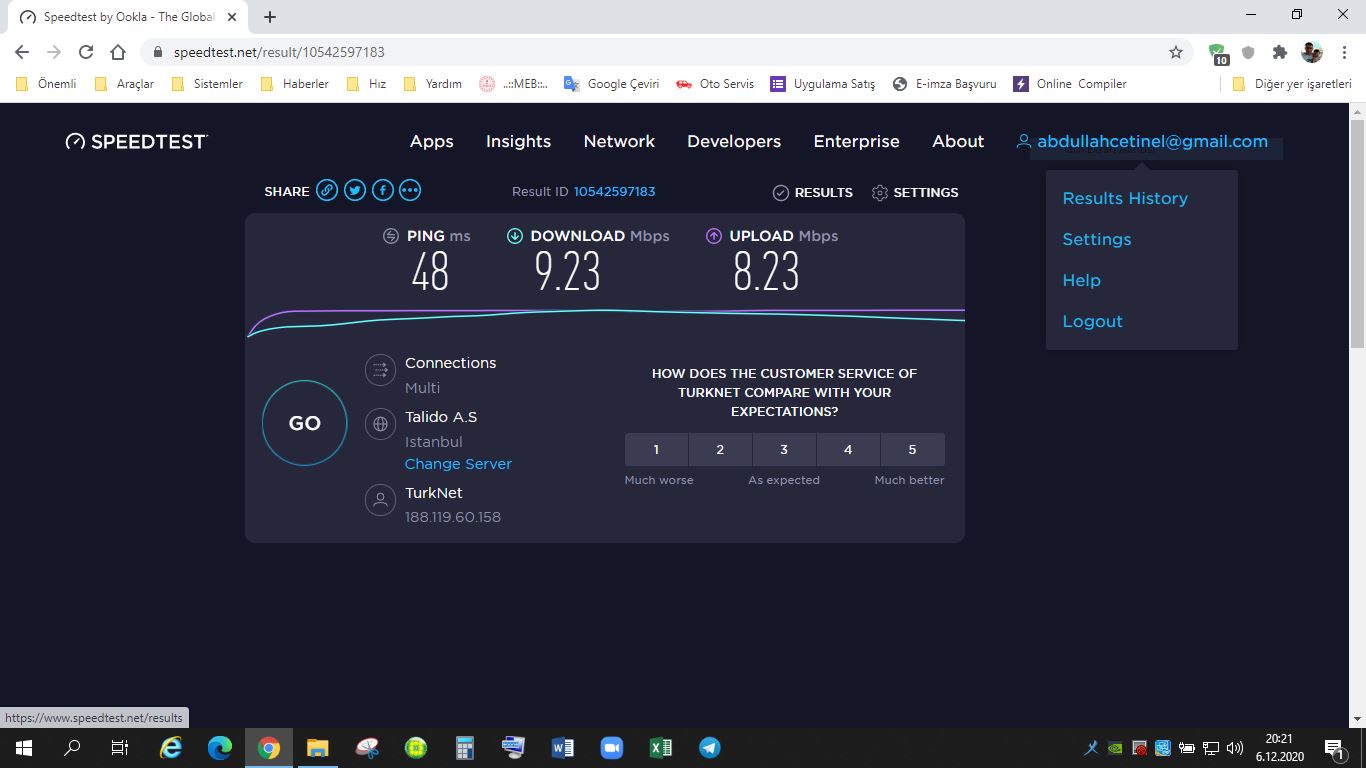Open the Google Çeviri bookmark
The width and height of the screenshot is (1366, 768).
tap(611, 84)
